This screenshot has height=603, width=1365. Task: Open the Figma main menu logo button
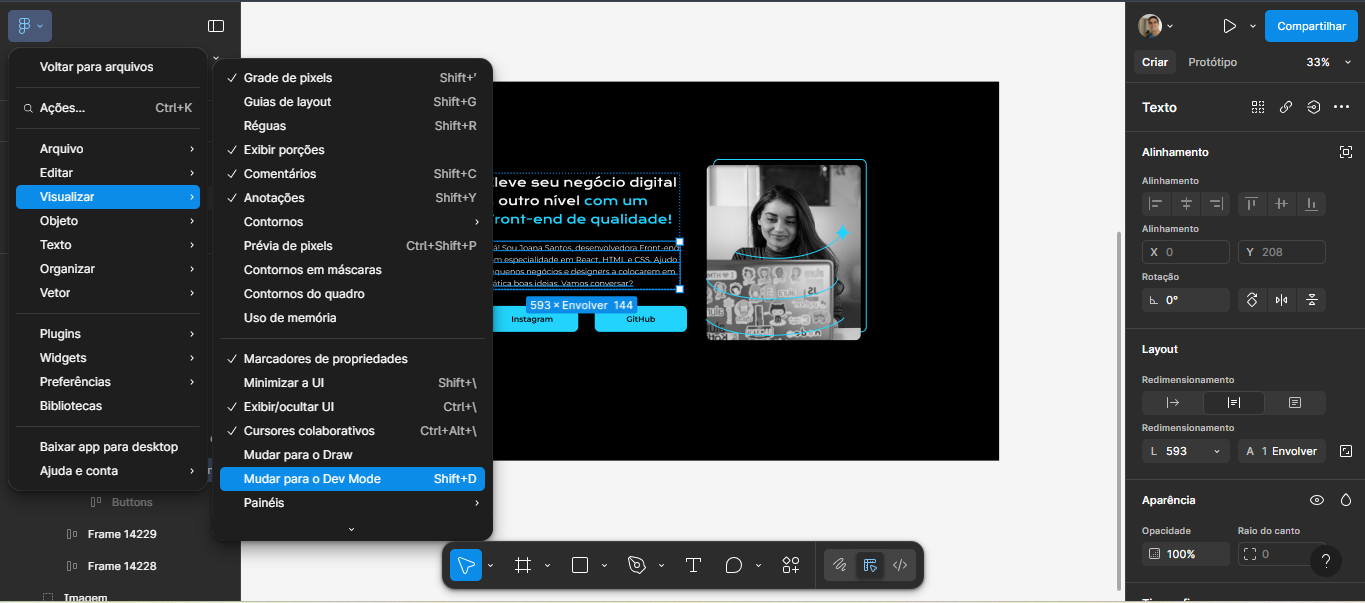click(30, 26)
